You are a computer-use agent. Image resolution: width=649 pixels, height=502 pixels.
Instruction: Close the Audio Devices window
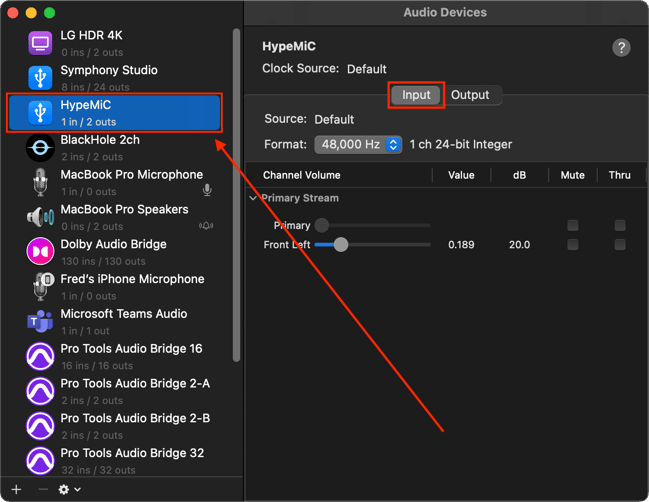(x=13, y=13)
